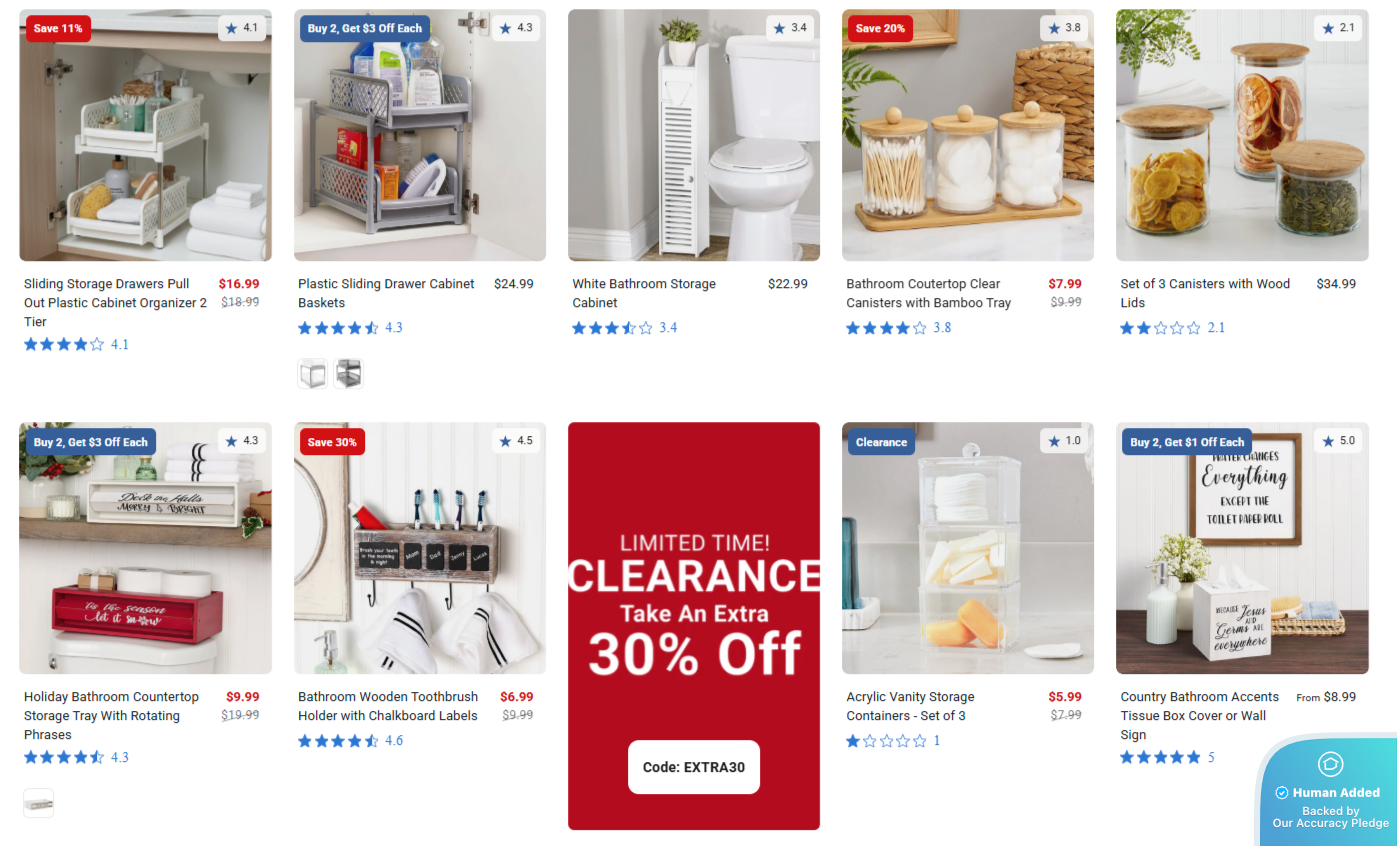Open Bathroom Wooden Toothbrush Holder with Chalkboard Labels

click(x=388, y=706)
